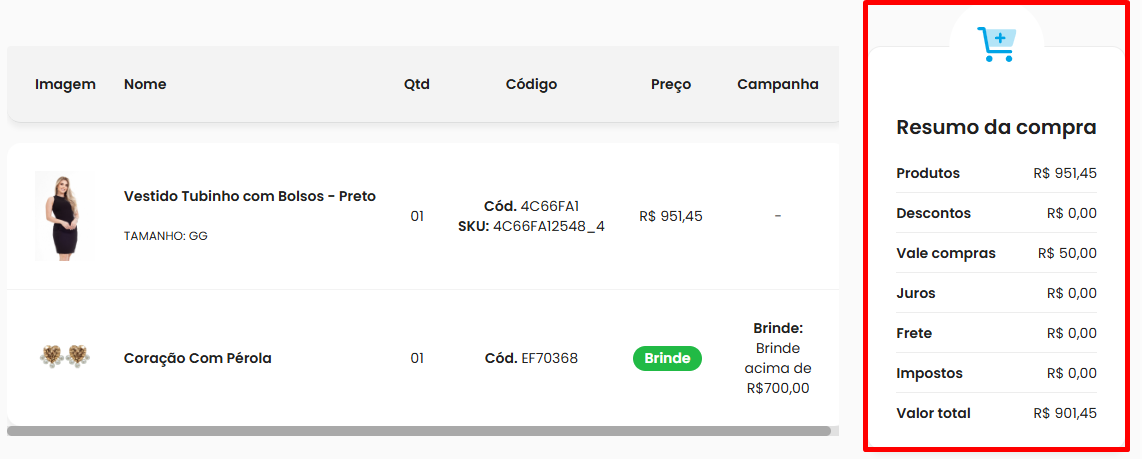Select the Nome column header
This screenshot has height=459, width=1142.
pos(145,85)
